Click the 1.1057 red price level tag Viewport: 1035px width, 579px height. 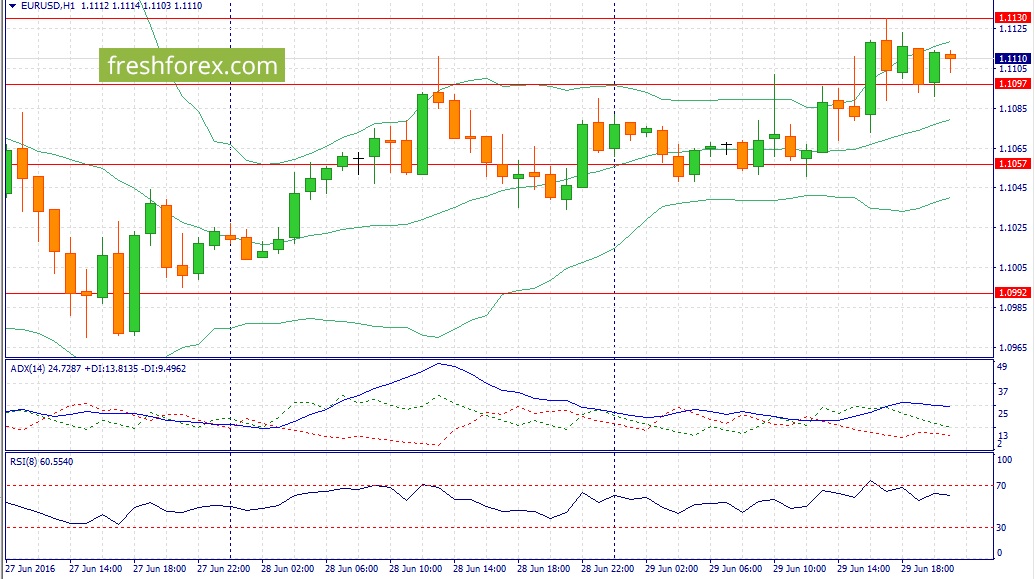coord(1012,163)
